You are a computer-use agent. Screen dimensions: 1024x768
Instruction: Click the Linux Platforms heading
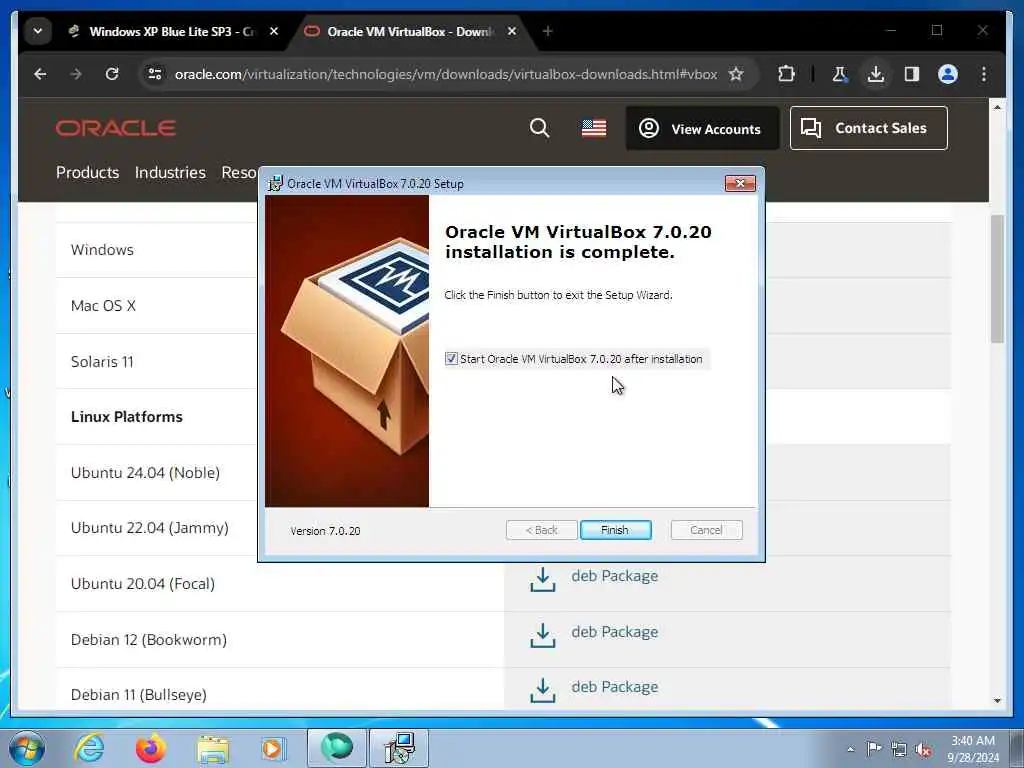127,417
